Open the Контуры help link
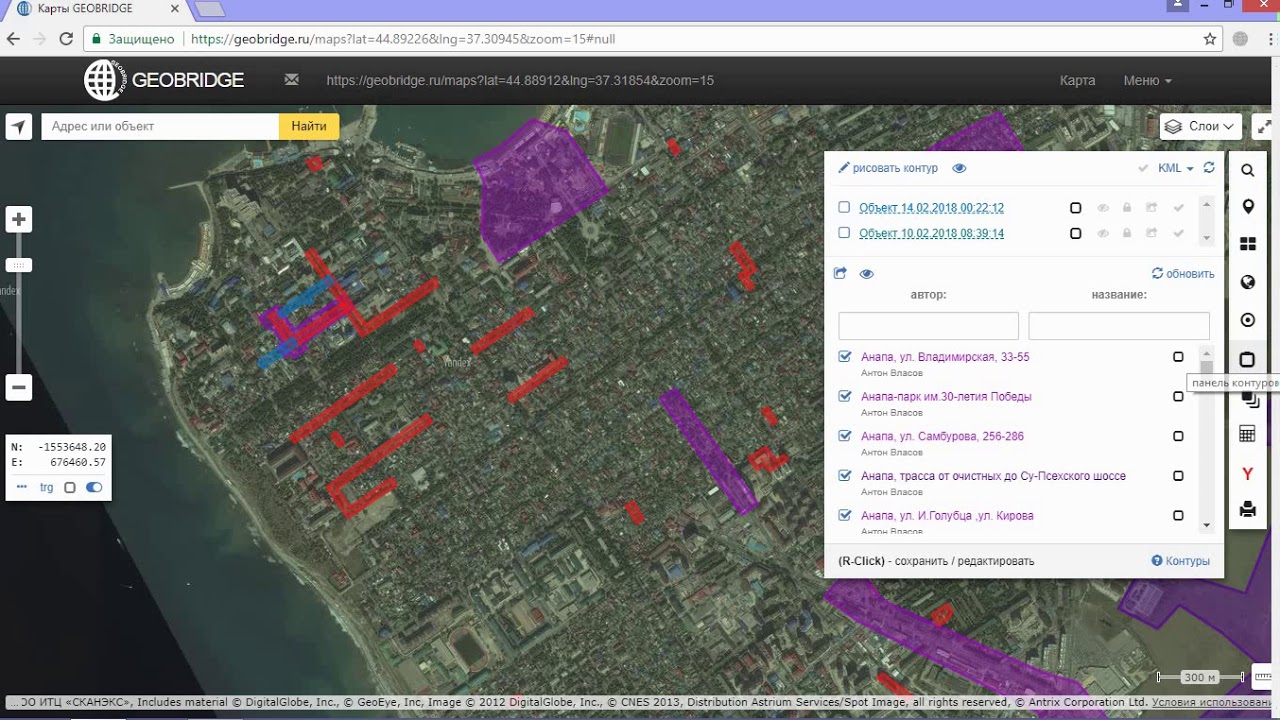The height and width of the screenshot is (720, 1280). click(1180, 561)
